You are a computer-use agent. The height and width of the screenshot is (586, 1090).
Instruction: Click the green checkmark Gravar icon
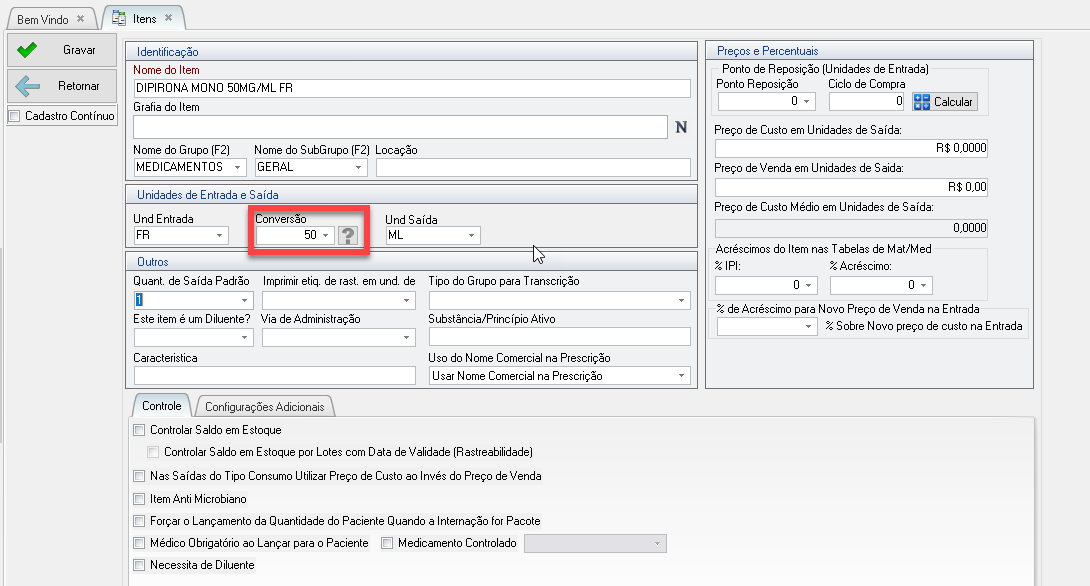[x=28, y=49]
